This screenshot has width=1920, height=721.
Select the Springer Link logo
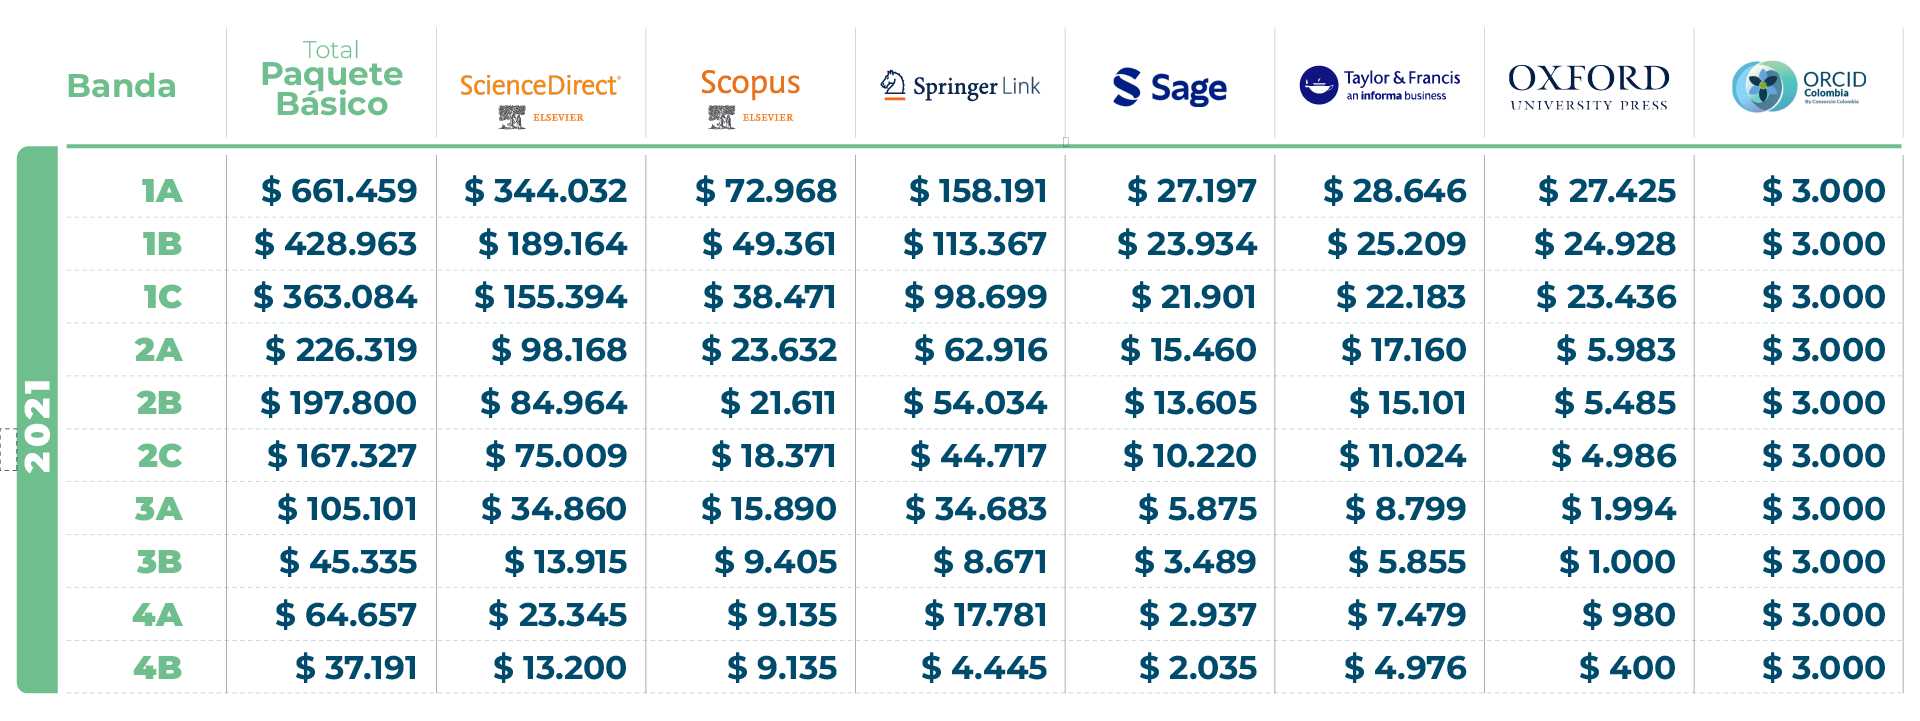(x=960, y=86)
